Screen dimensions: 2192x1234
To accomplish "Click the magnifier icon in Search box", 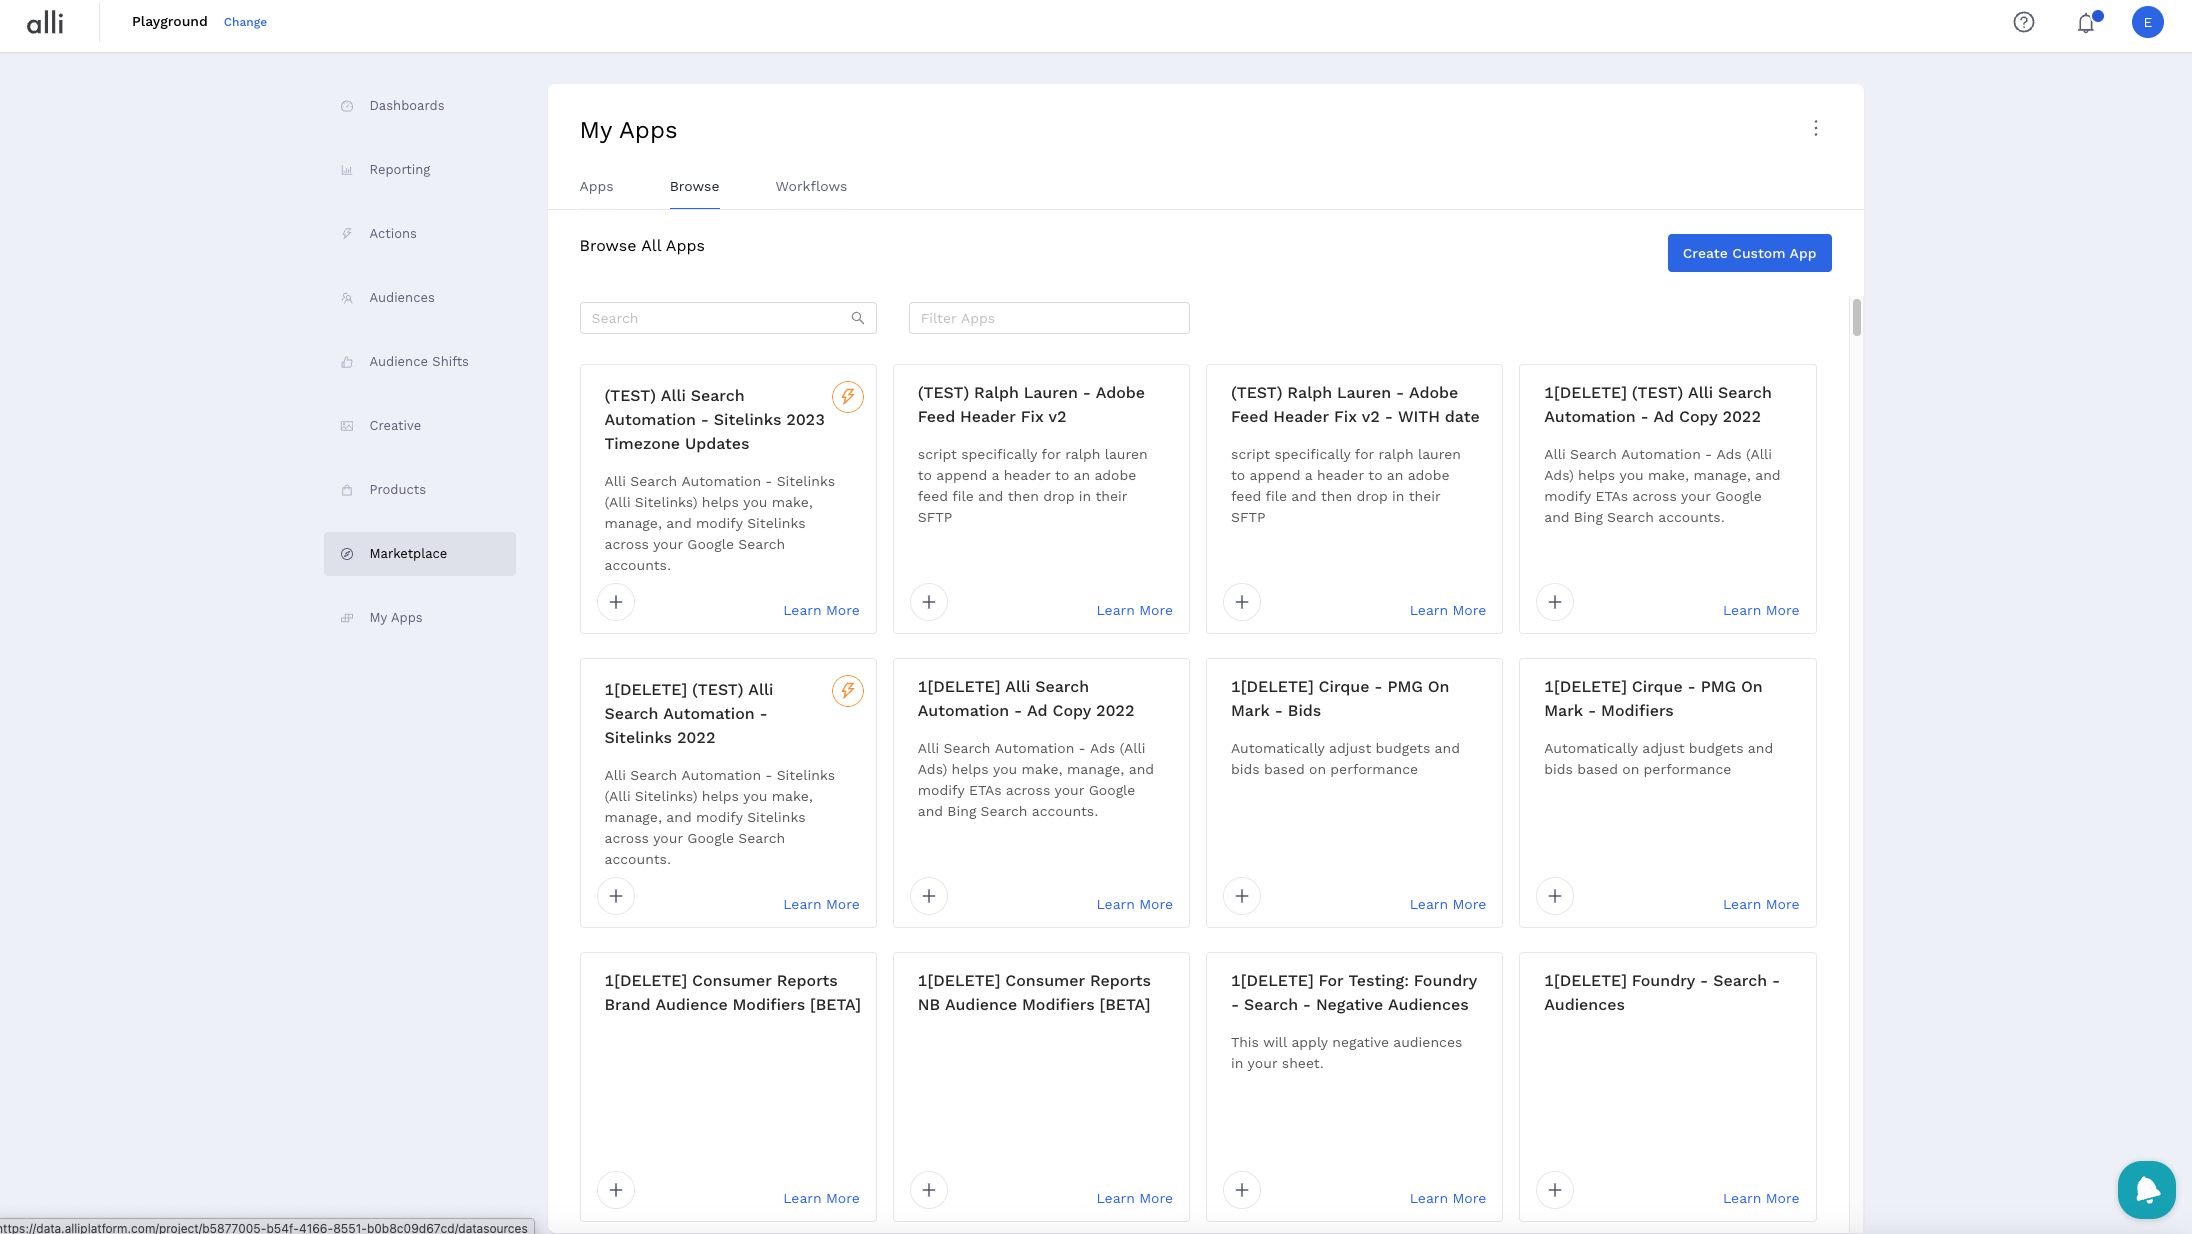I will [x=857, y=318].
